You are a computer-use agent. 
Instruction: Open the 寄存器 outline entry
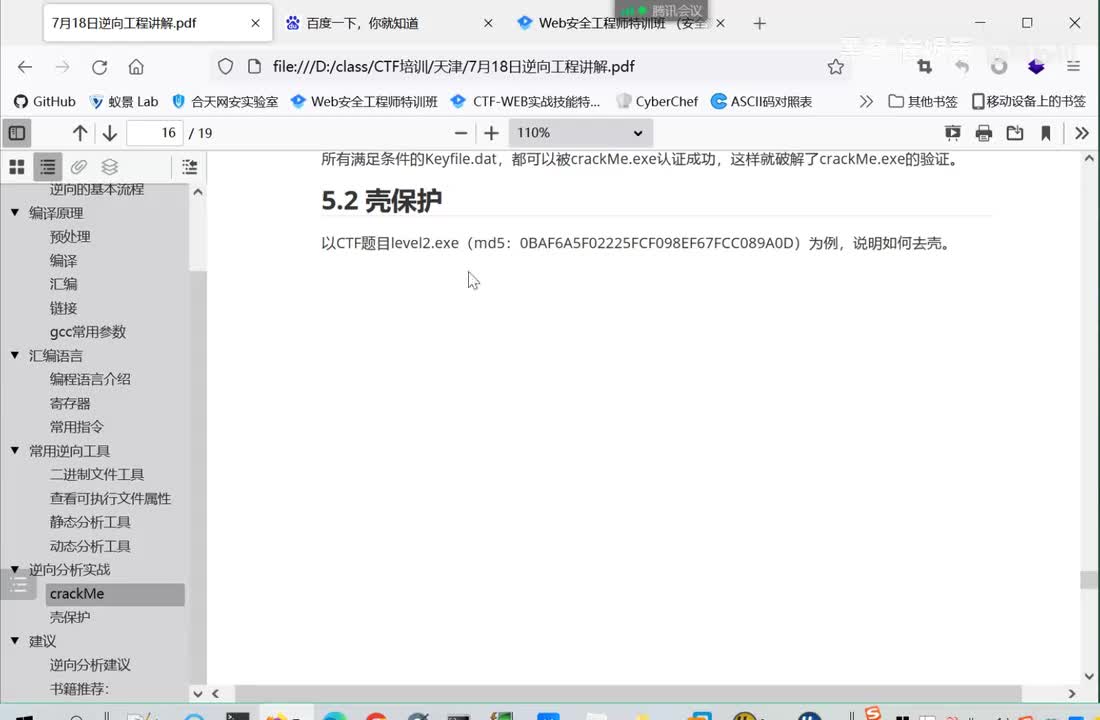coord(70,403)
